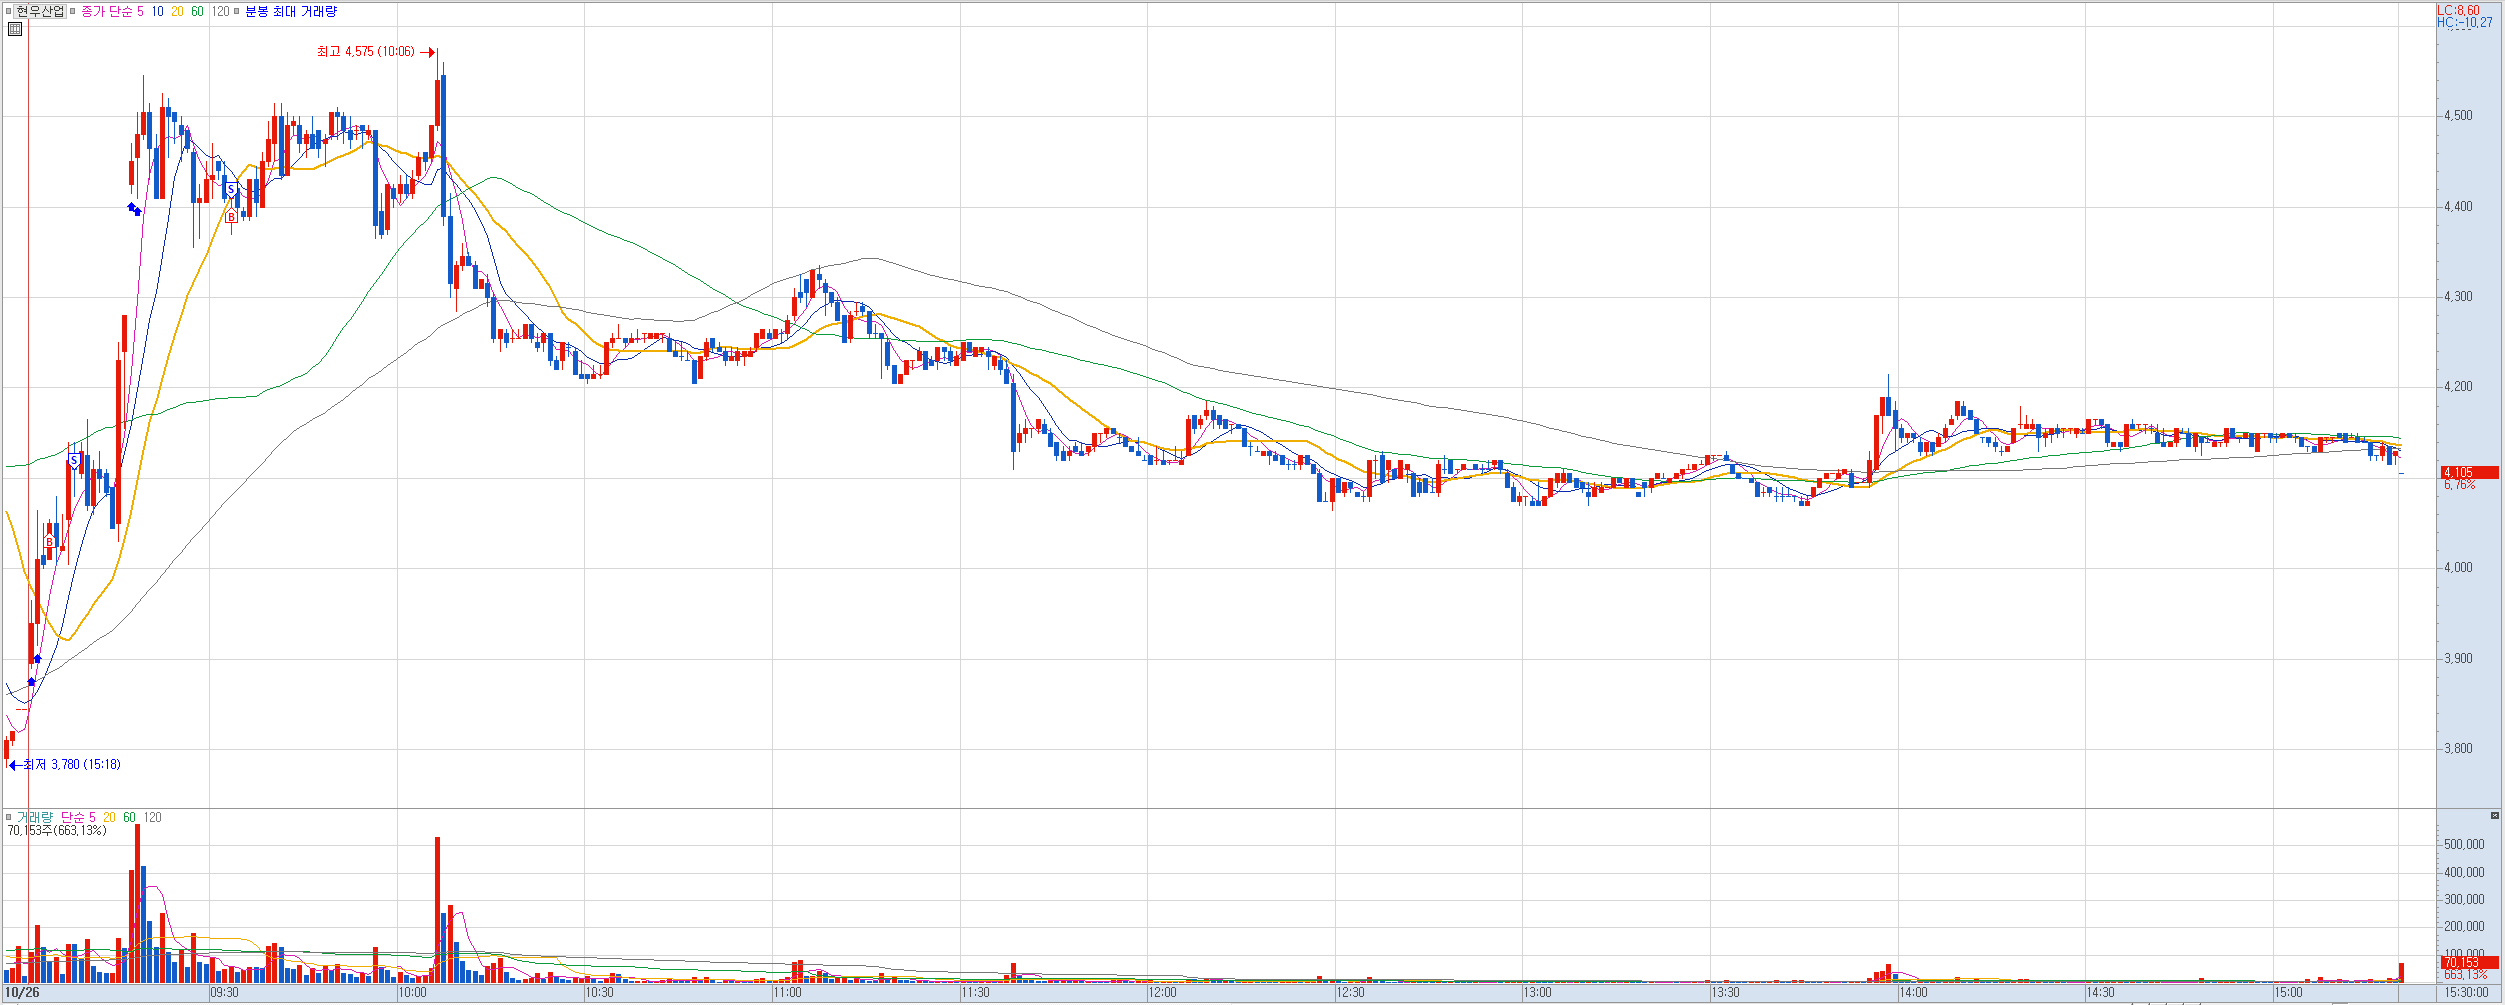Viewport: 2505px width, 1005px height.
Task: Click the price moving average 5 legend
Action: [140, 11]
